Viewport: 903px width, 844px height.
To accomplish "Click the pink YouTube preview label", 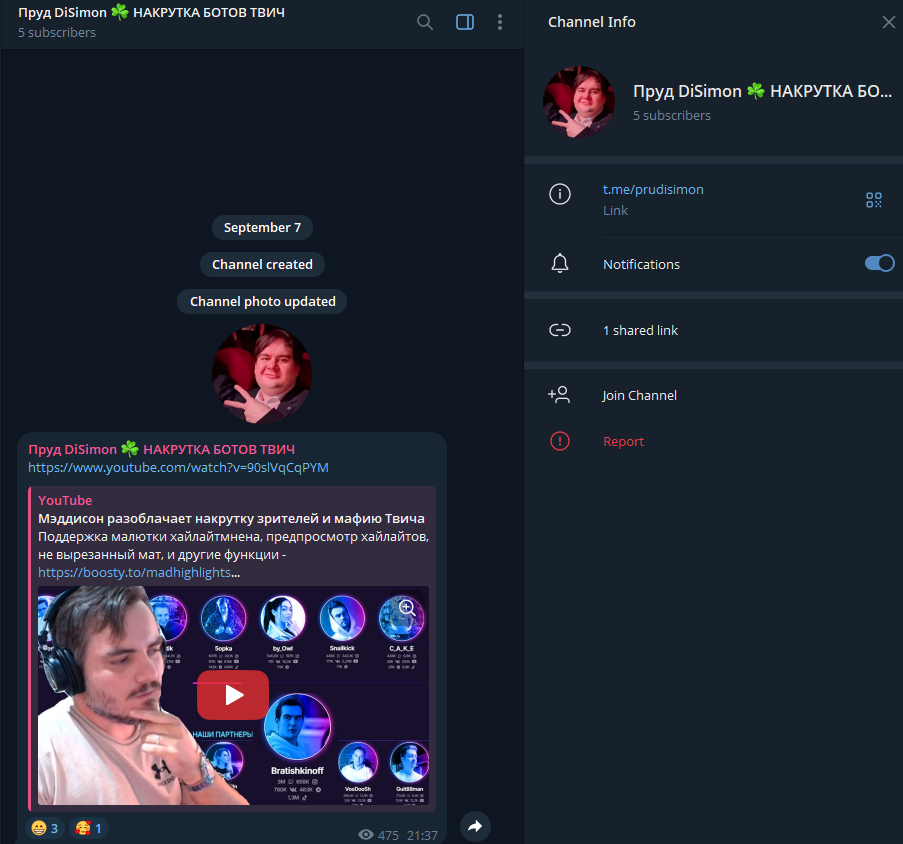I will click(x=65, y=500).
